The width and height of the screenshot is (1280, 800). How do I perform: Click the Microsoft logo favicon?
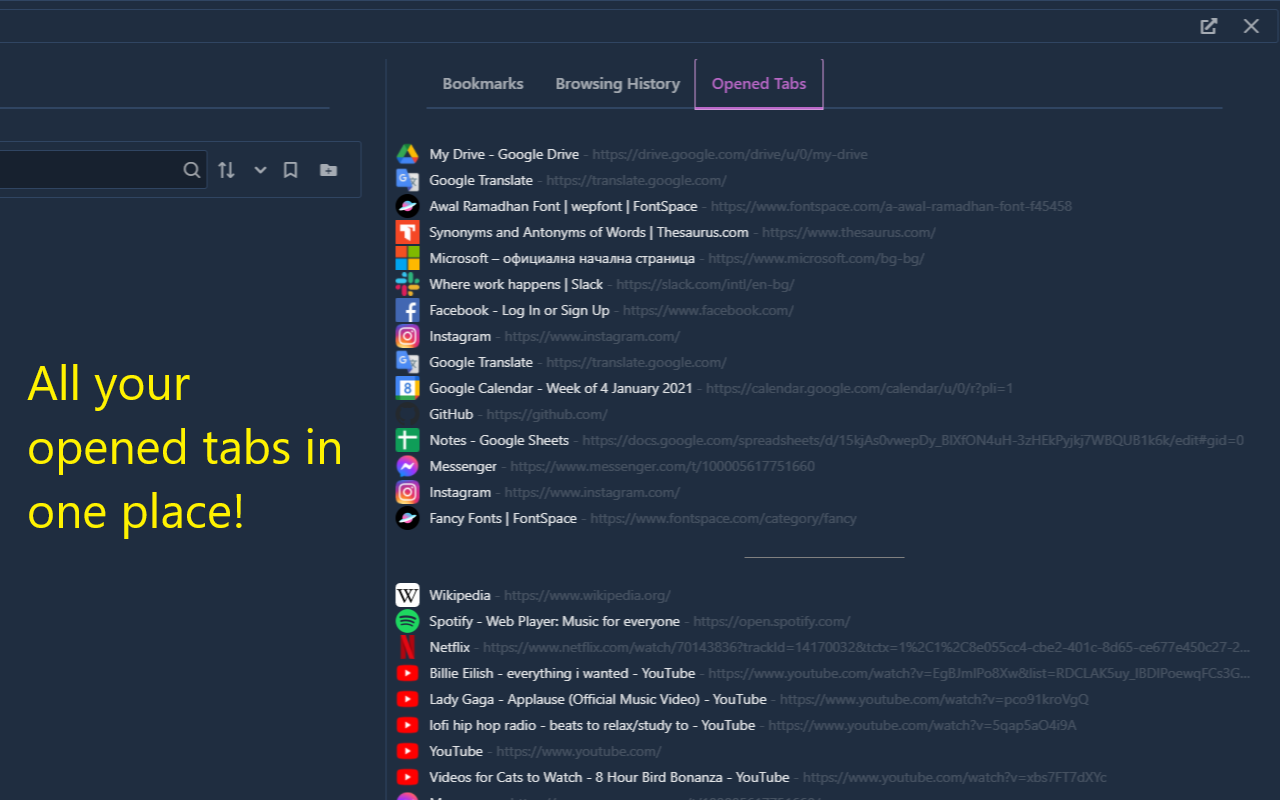pos(407,258)
